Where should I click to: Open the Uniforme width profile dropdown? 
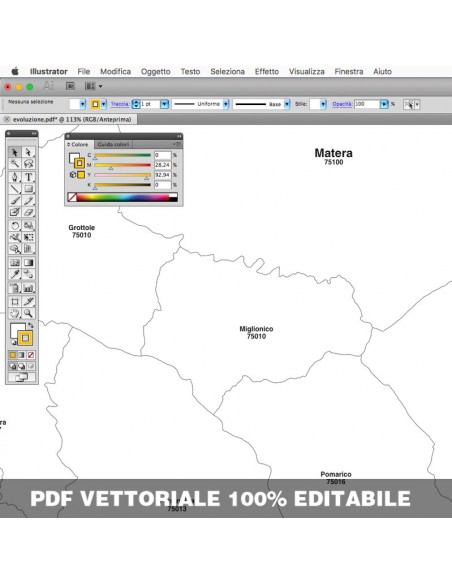point(226,104)
